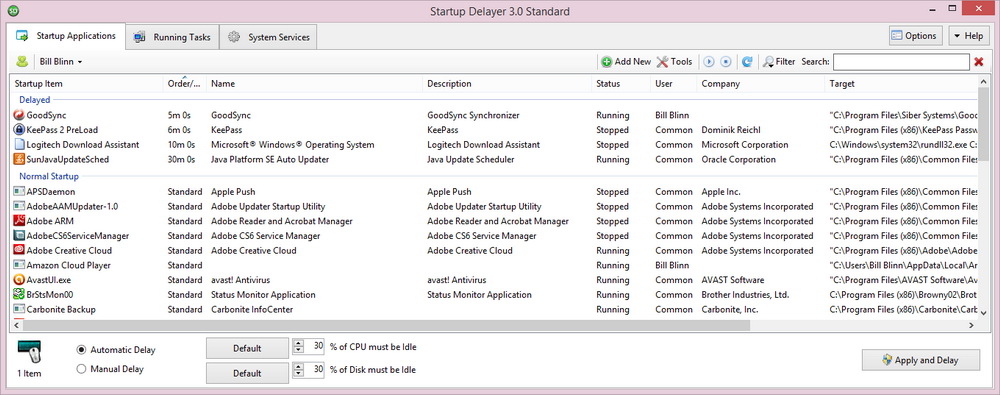Adjust the CPU idle percent spinner arrows
This screenshot has width=1000, height=395.
[298, 348]
